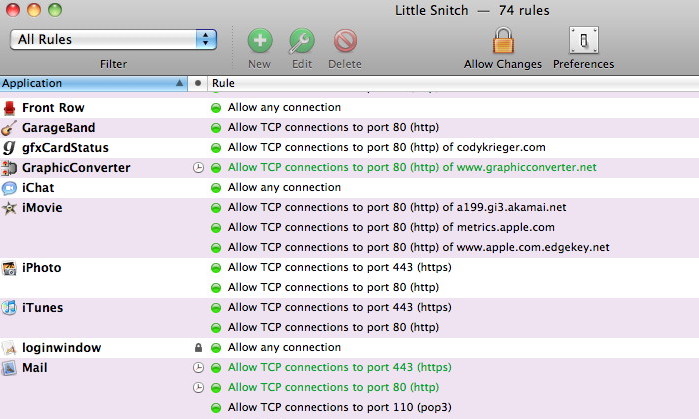Select Mail's port 110 (pop3) rule
Viewport: 699px width, 419px height.
(340, 407)
